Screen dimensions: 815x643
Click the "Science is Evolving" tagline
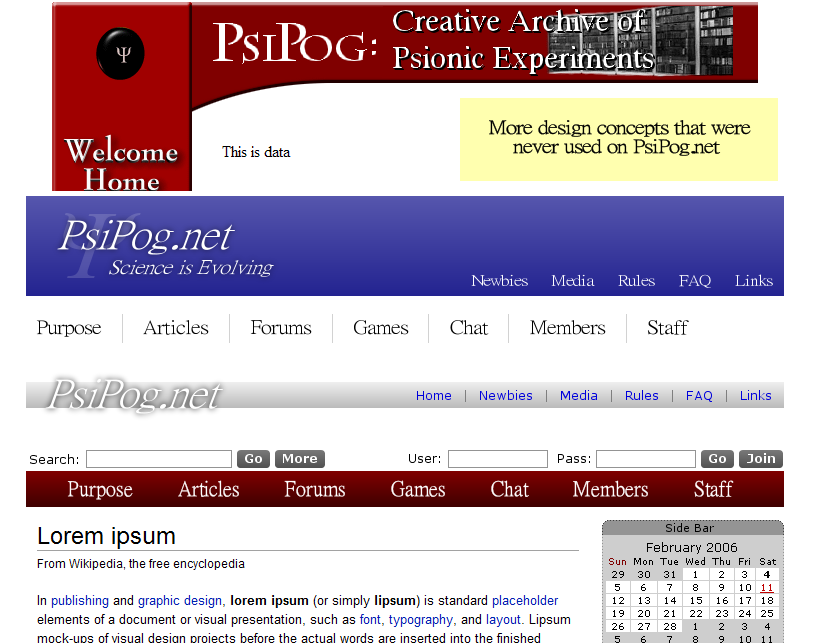[x=191, y=268]
